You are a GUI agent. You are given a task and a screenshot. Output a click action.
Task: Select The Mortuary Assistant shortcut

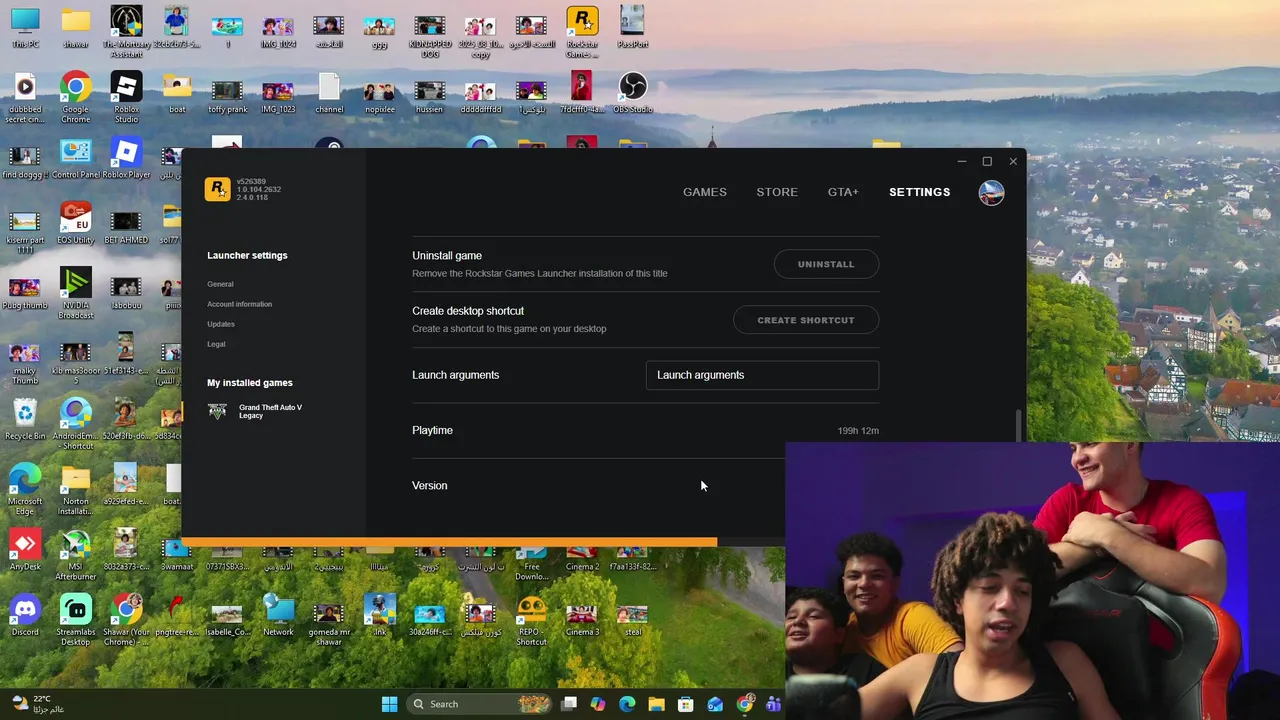(x=126, y=32)
